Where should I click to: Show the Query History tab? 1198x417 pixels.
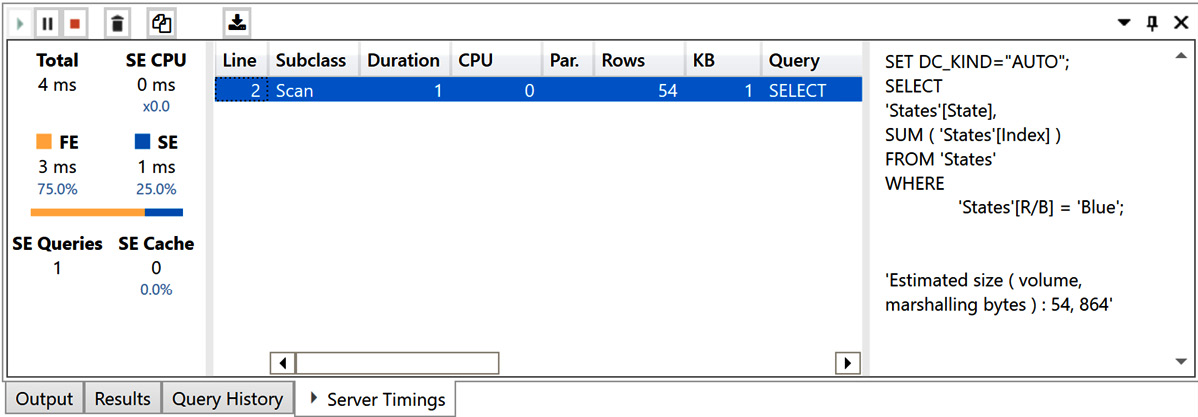[228, 399]
